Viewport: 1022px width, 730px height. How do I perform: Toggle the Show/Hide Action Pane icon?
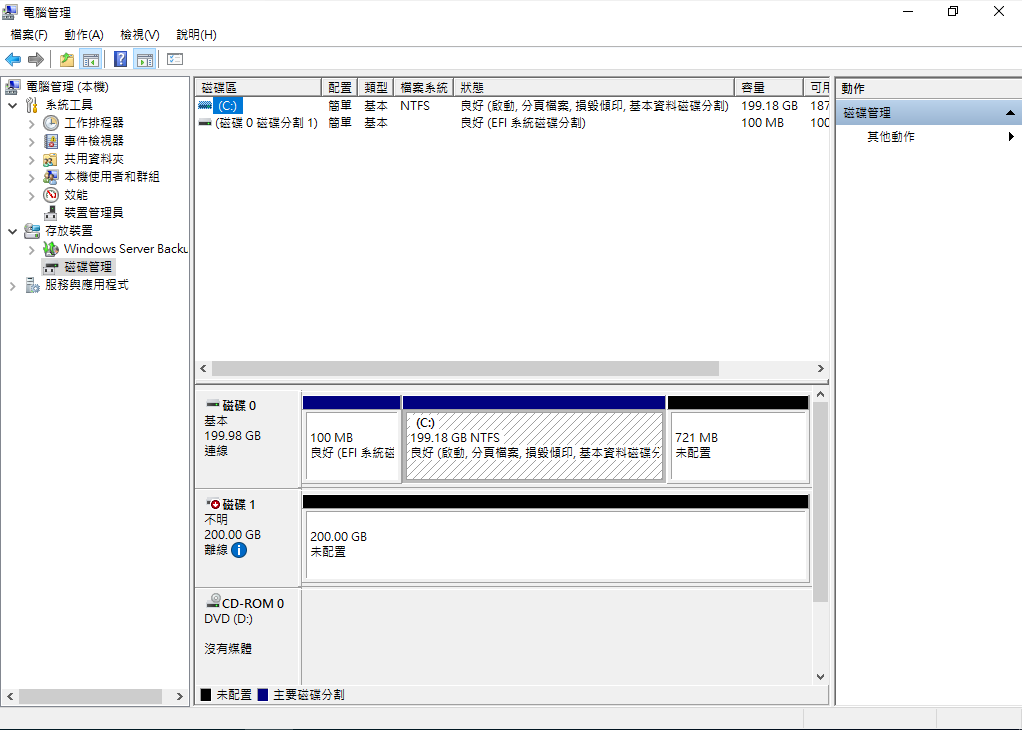tap(144, 59)
